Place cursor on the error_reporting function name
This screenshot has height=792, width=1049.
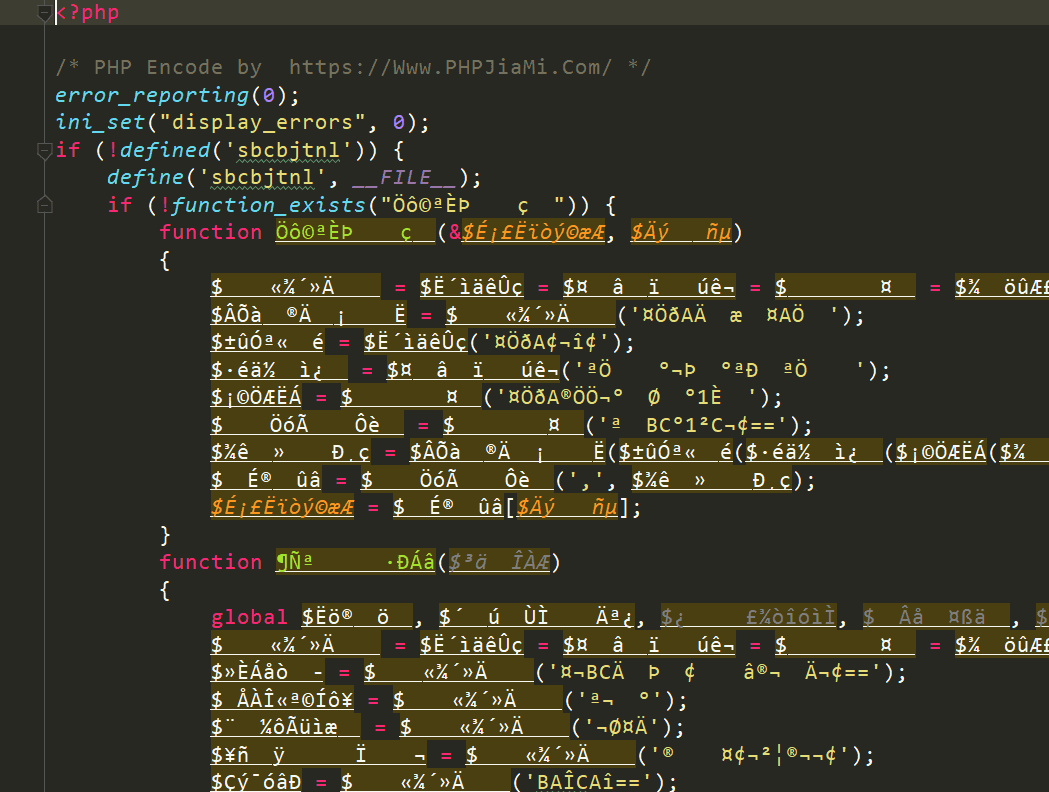[x=151, y=95]
